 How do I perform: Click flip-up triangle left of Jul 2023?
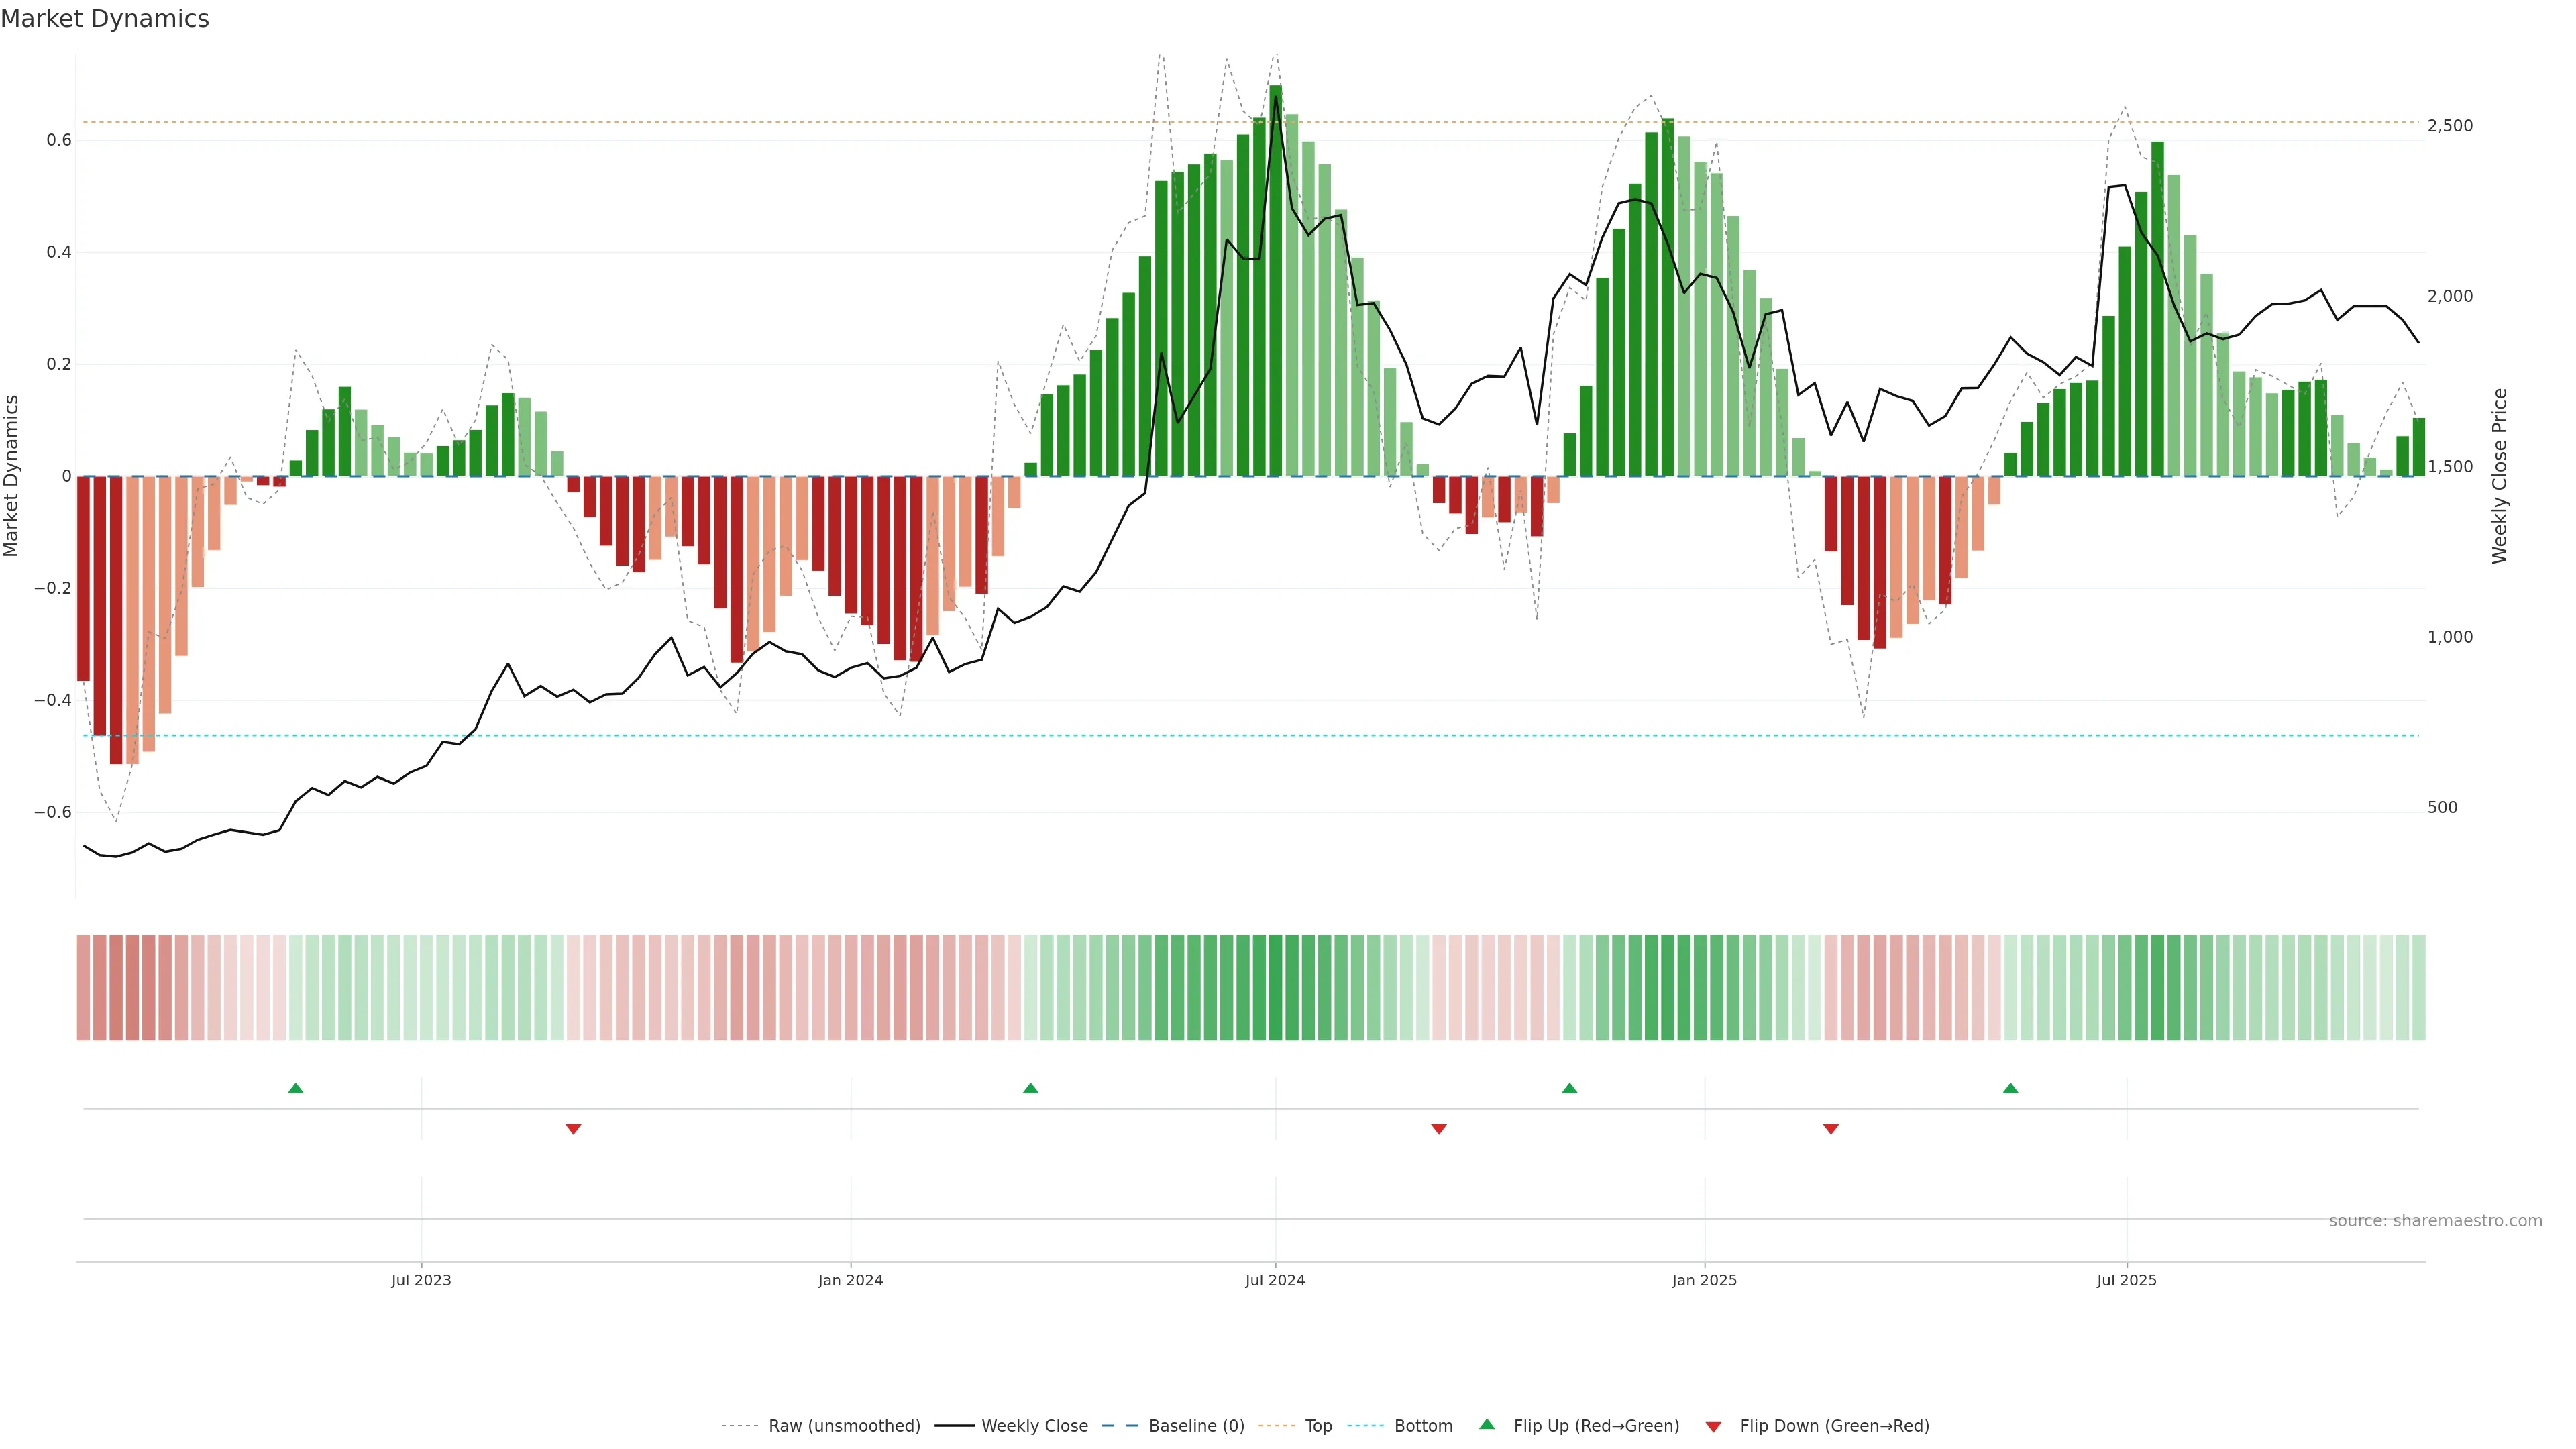pyautogui.click(x=295, y=1088)
